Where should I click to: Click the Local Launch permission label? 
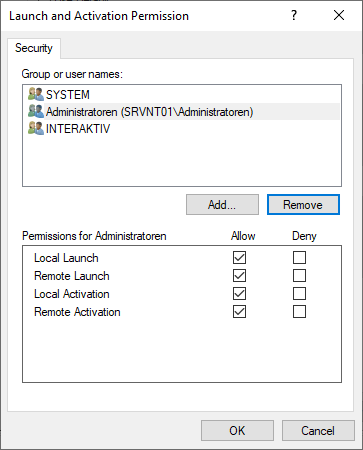click(x=66, y=258)
